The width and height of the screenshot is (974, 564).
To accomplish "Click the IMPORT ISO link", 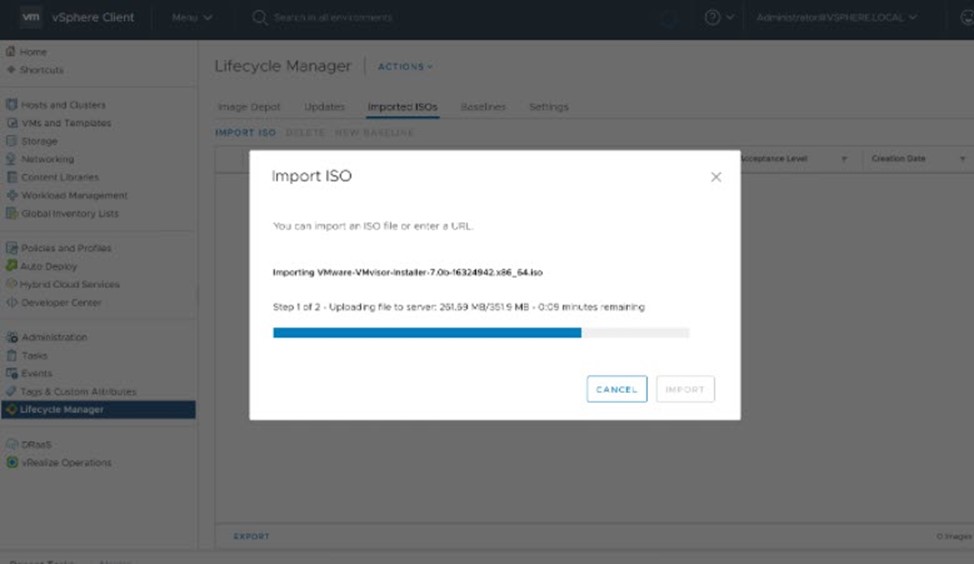I will click(245, 133).
